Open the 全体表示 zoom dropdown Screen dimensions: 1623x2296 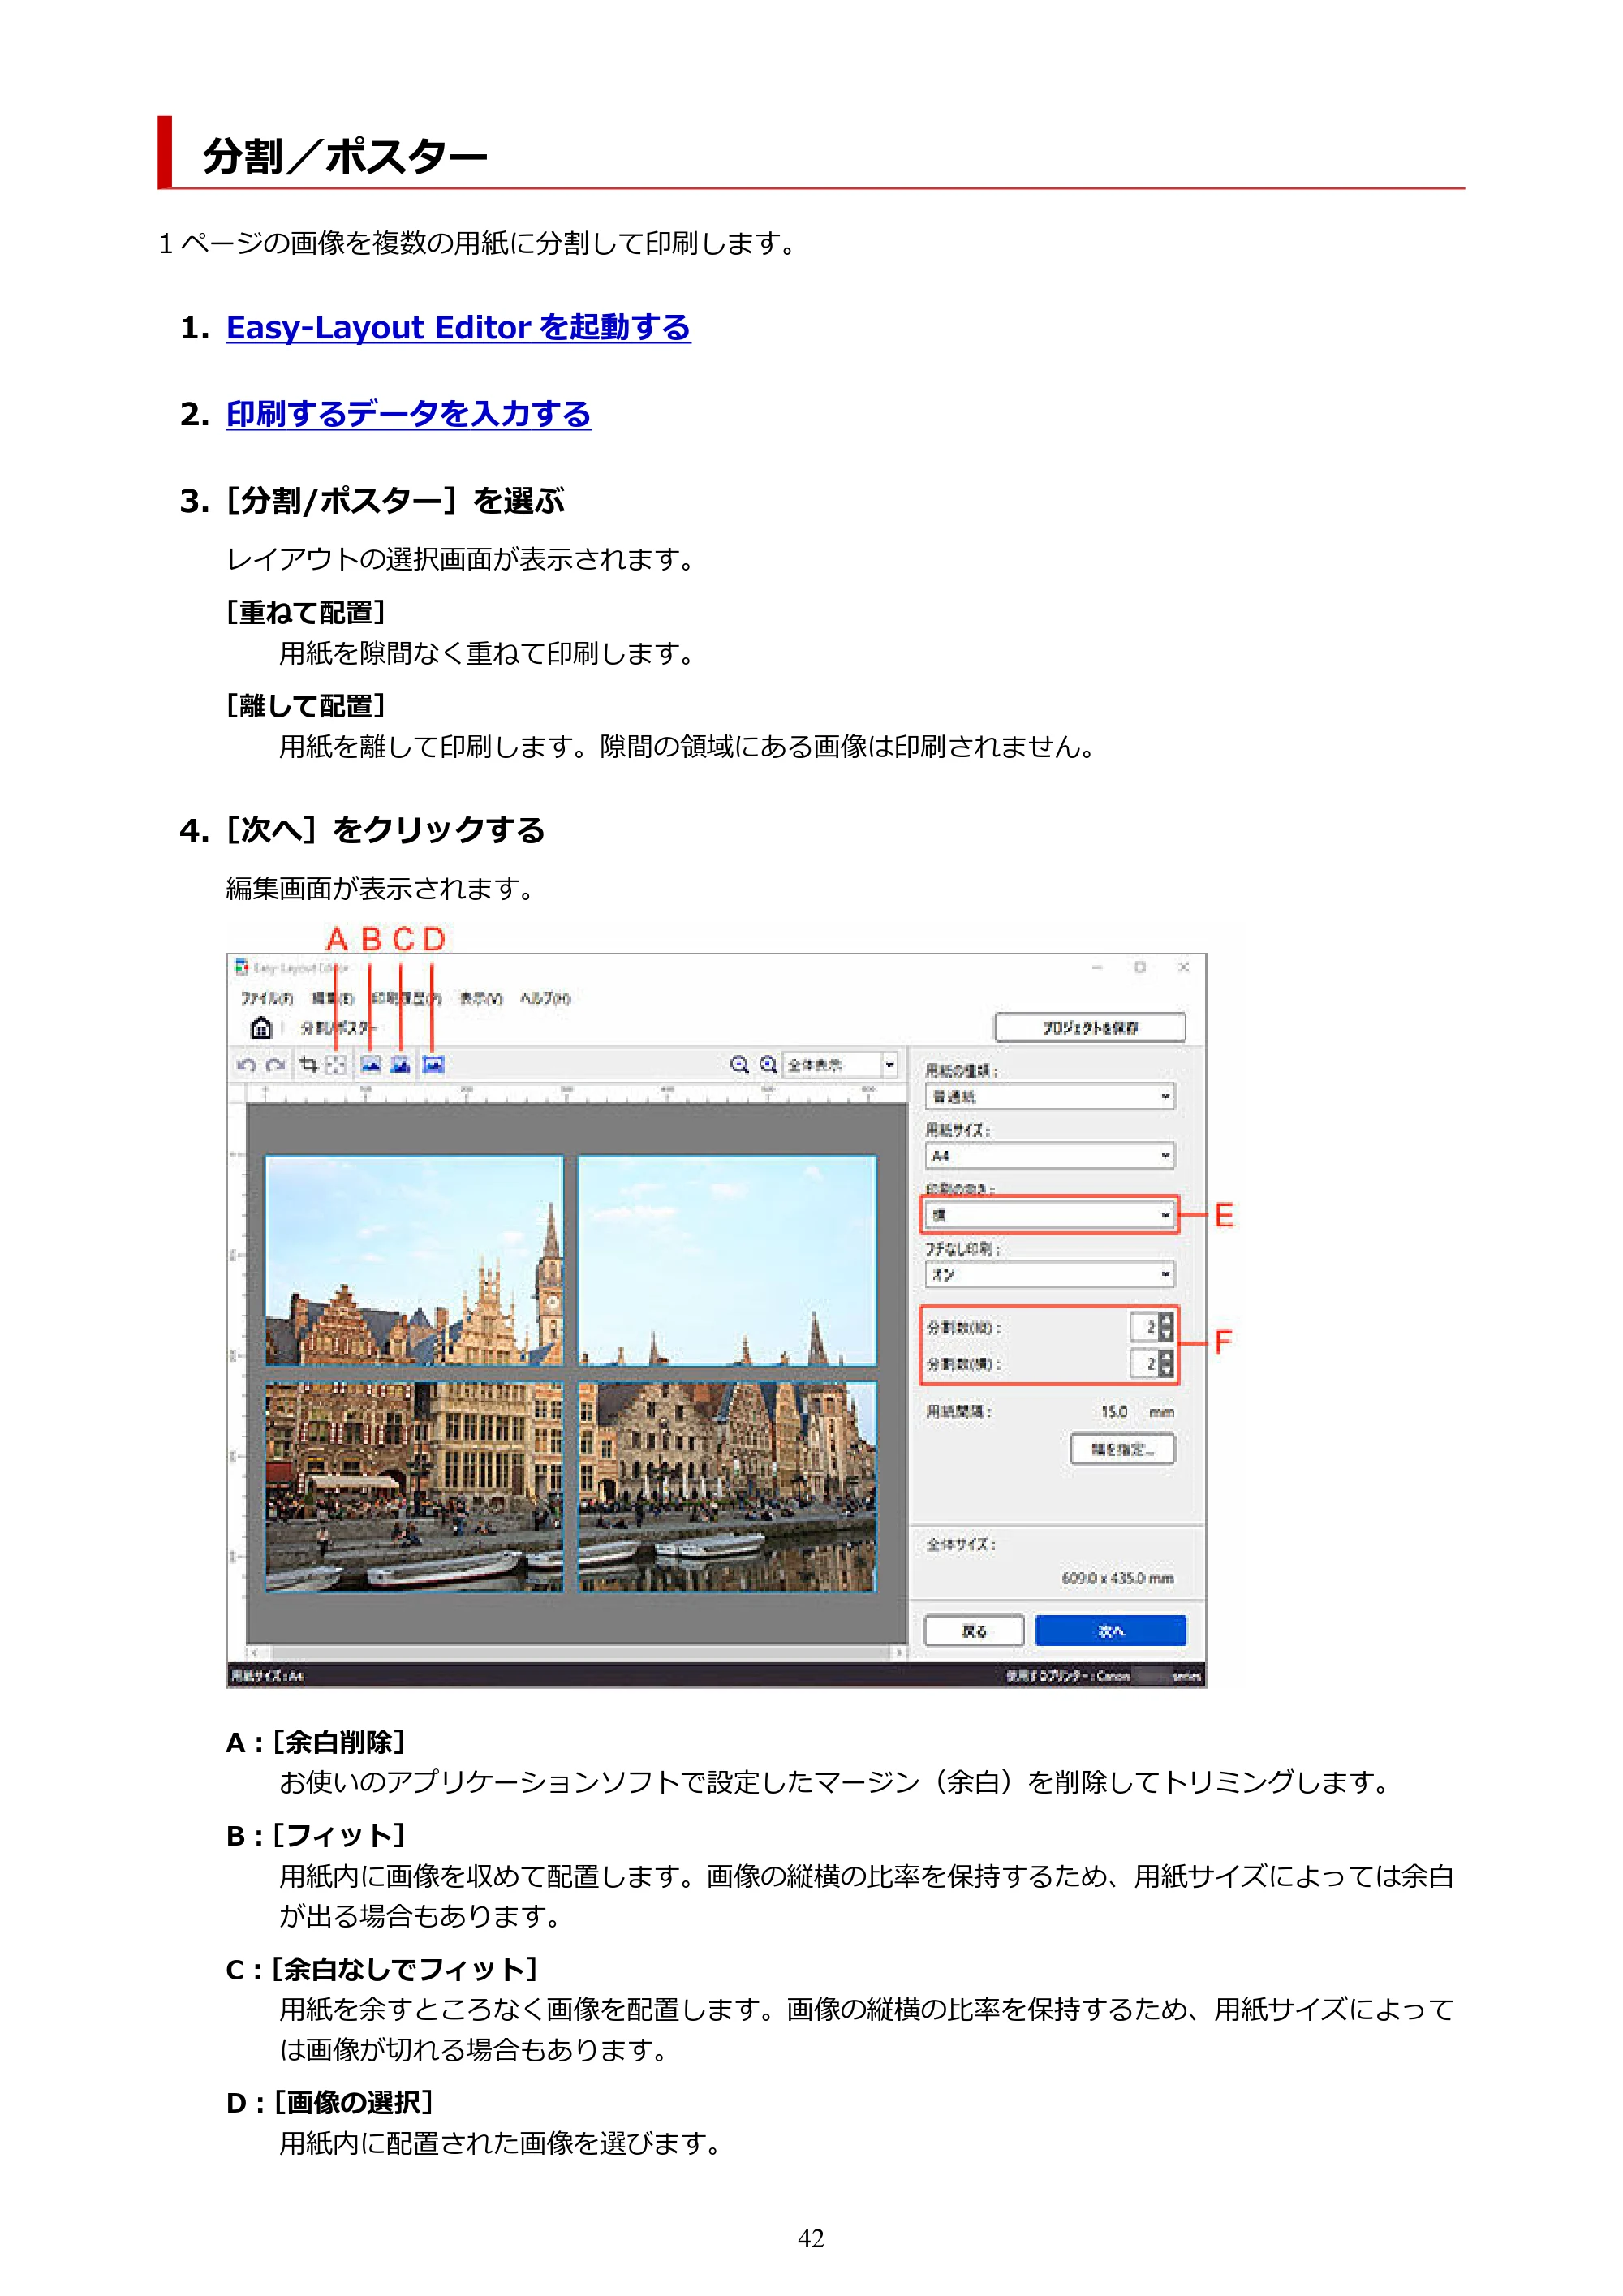click(840, 1065)
